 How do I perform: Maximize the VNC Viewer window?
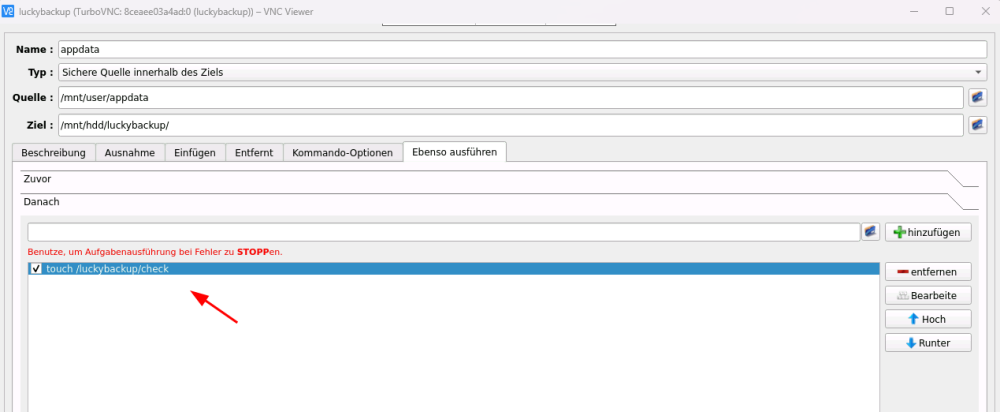(x=950, y=11)
